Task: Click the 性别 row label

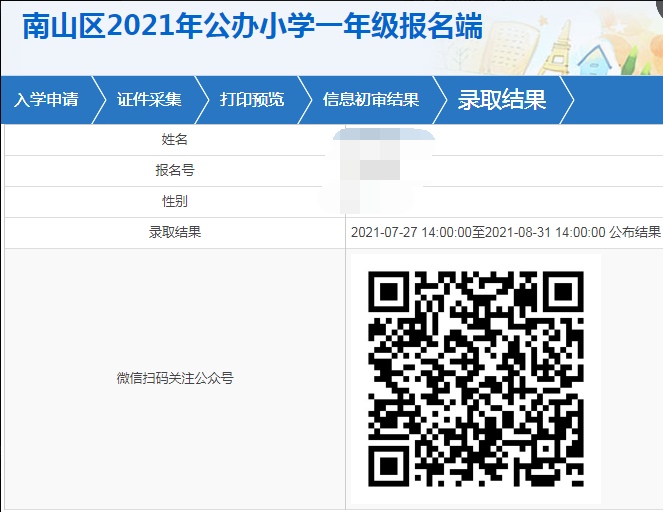Action: point(175,201)
